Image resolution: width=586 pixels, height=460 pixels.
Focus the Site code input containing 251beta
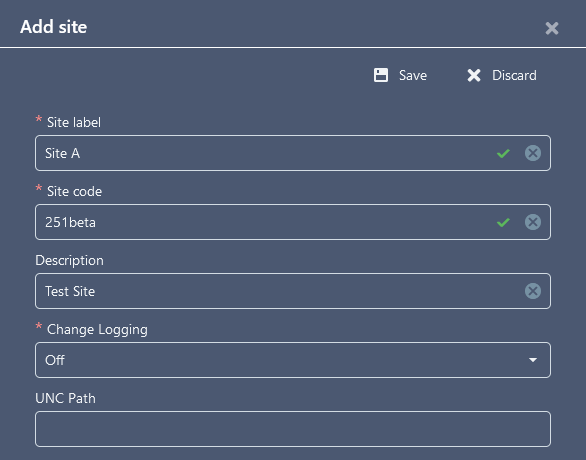point(293,222)
